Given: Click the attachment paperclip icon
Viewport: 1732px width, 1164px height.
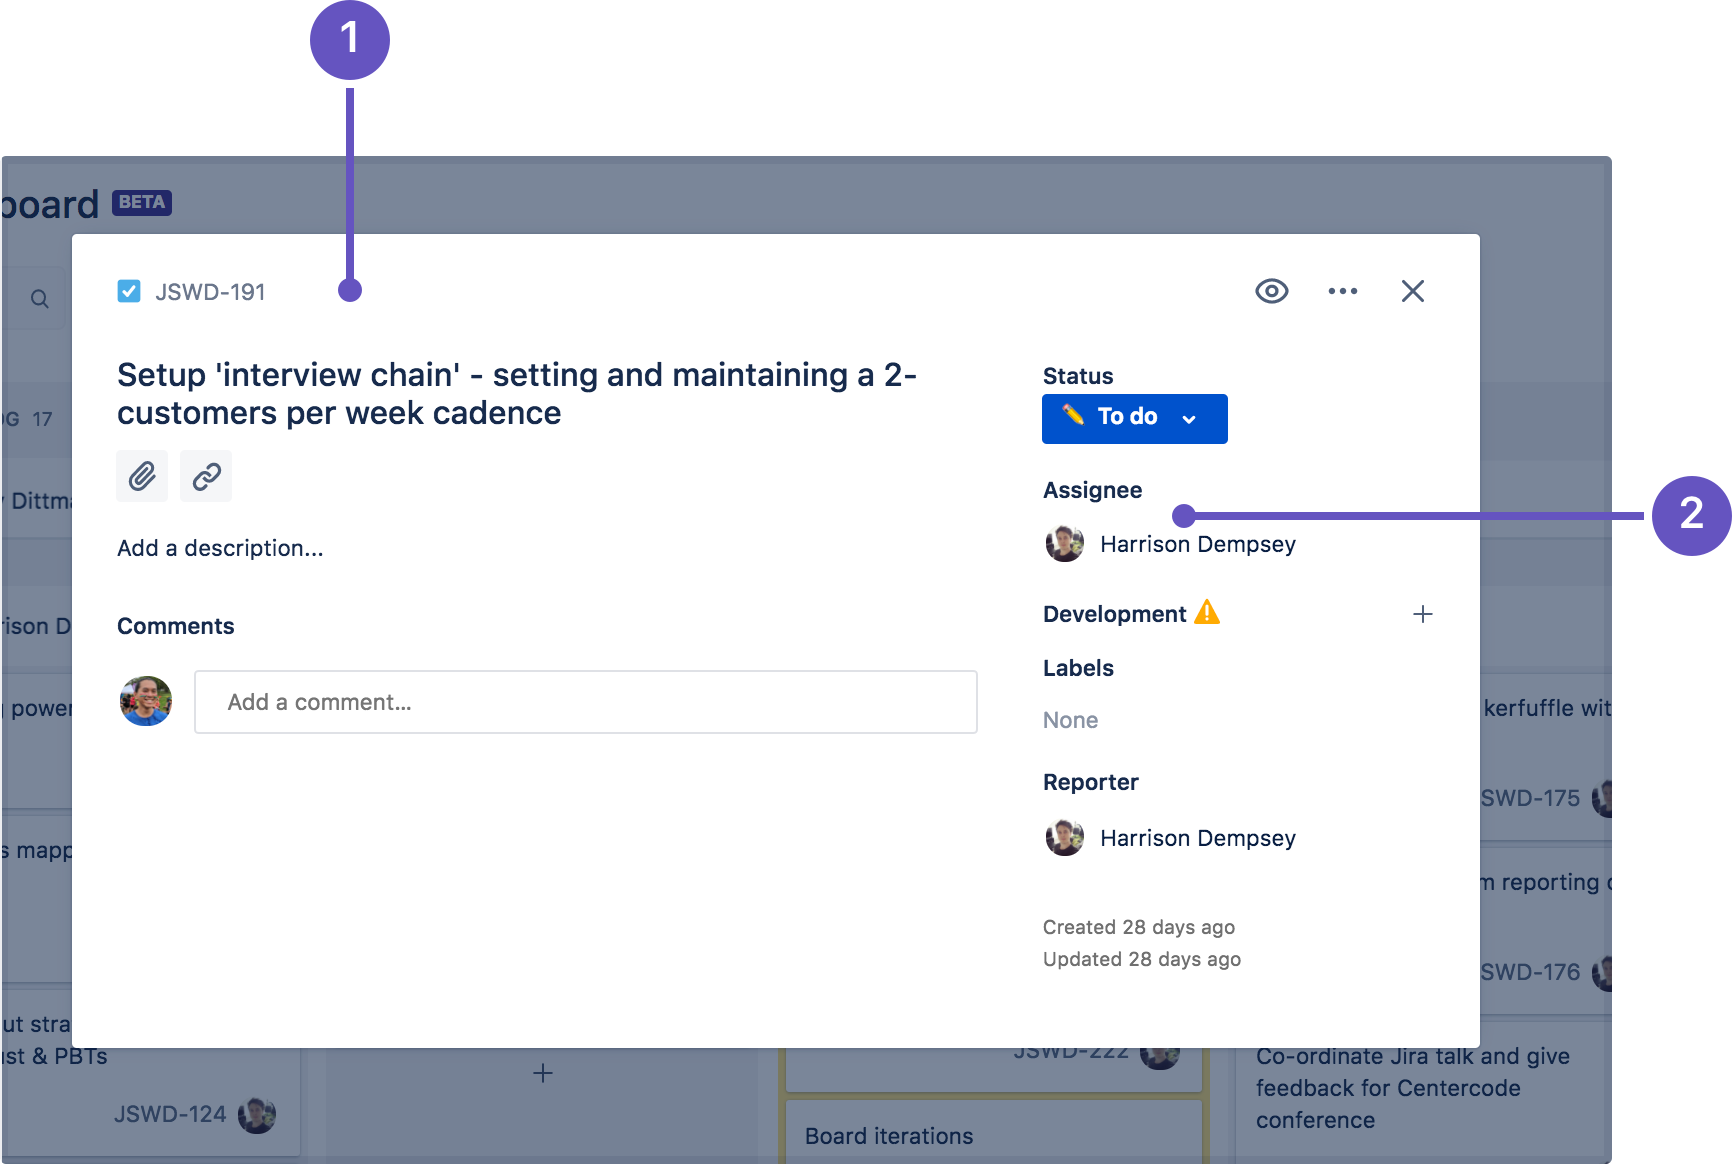Looking at the screenshot, I should pyautogui.click(x=142, y=476).
